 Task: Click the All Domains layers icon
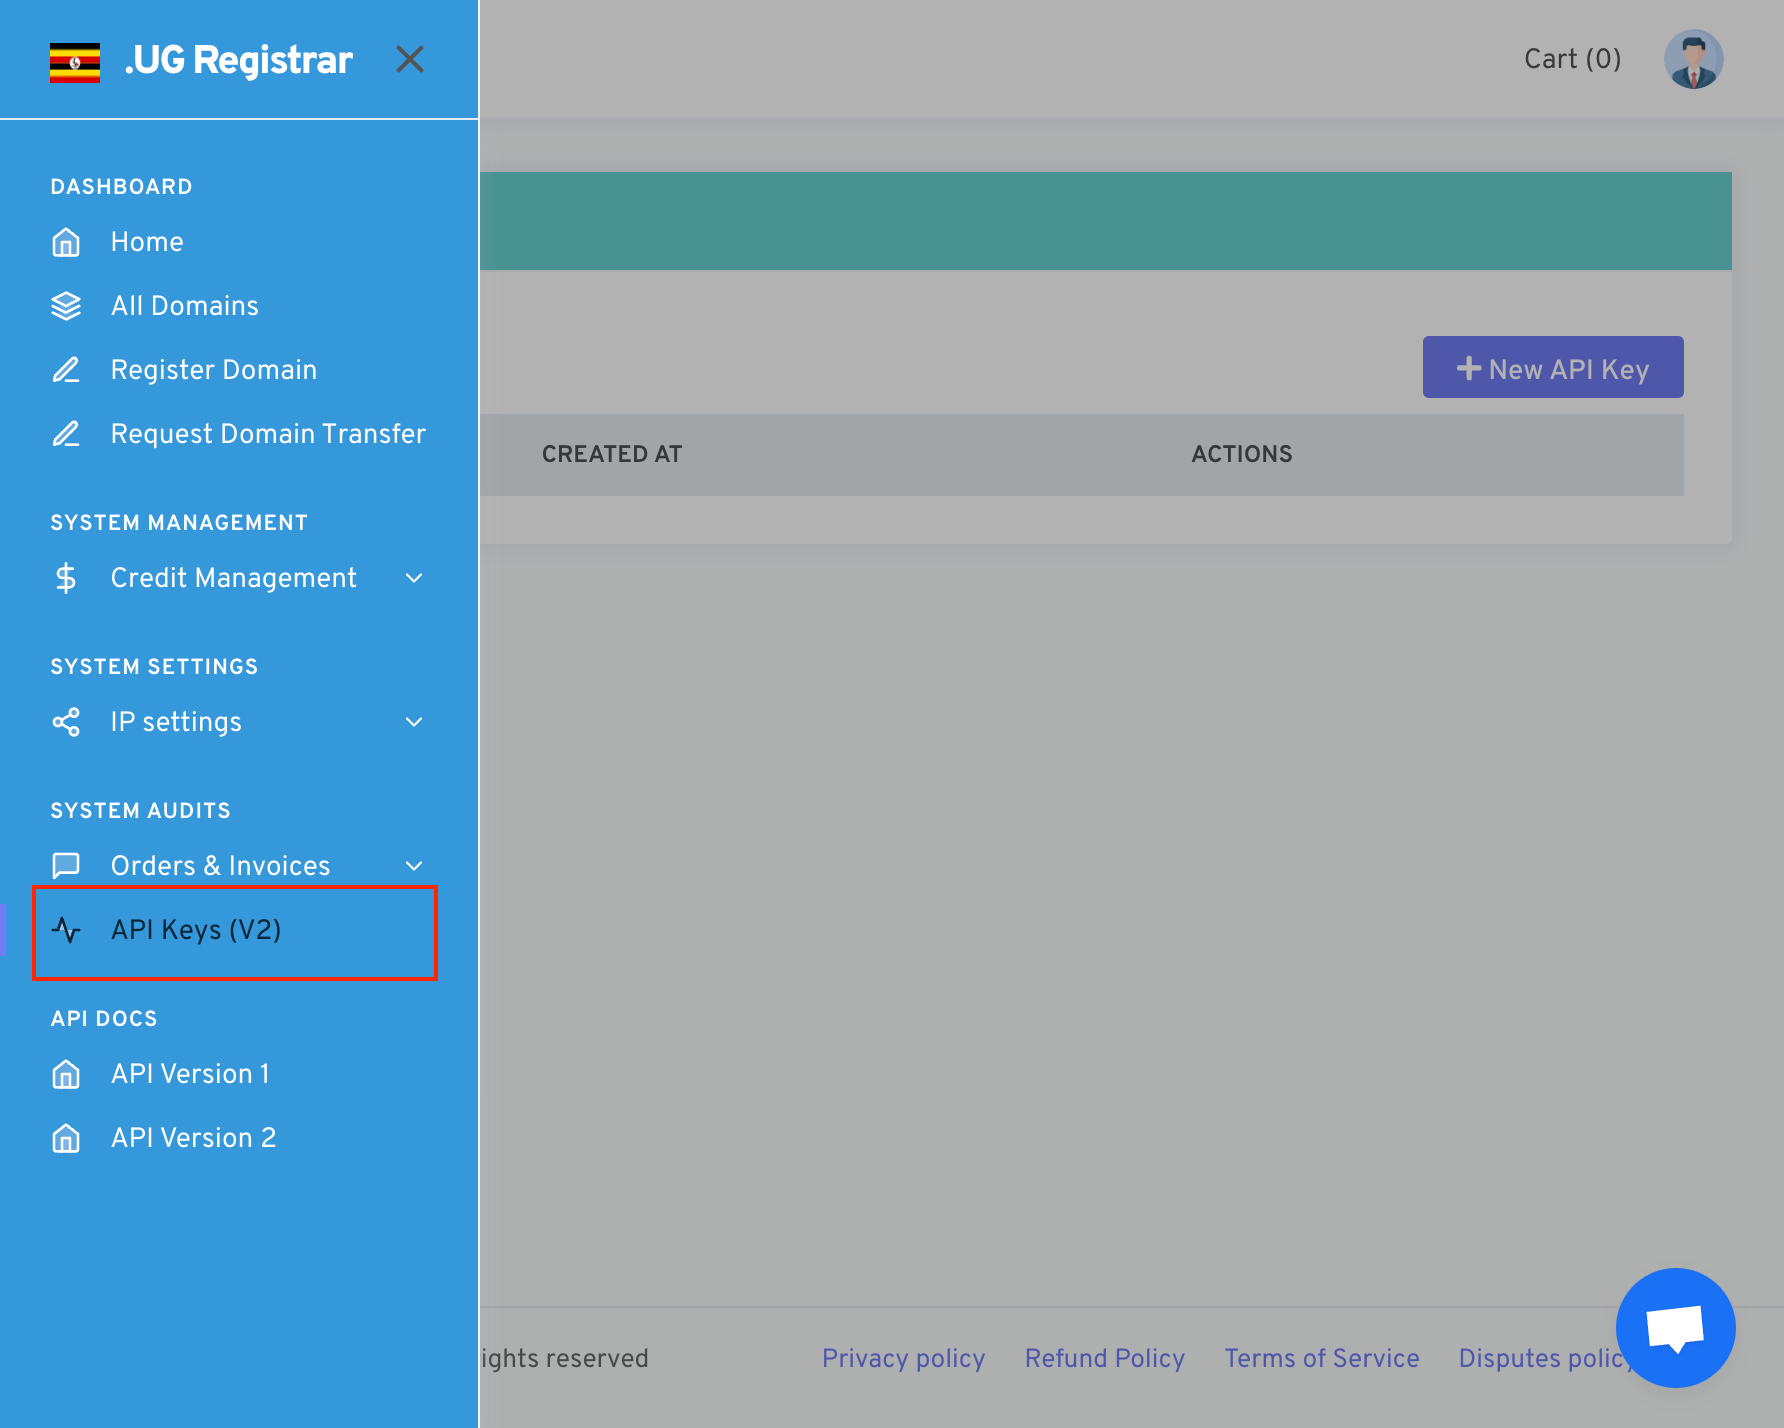(x=66, y=306)
